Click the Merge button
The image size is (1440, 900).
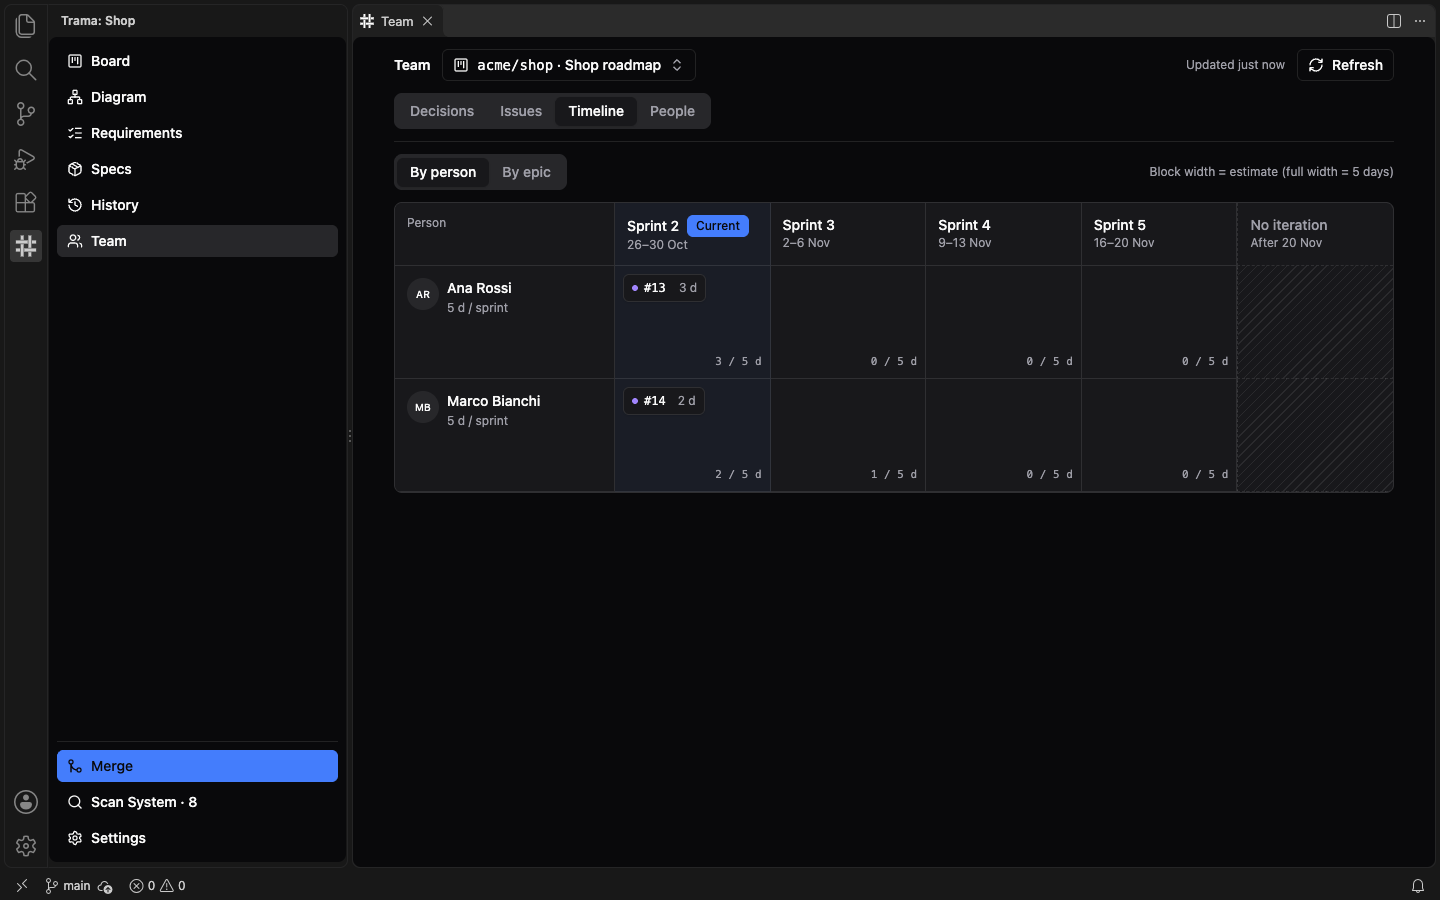(x=197, y=766)
